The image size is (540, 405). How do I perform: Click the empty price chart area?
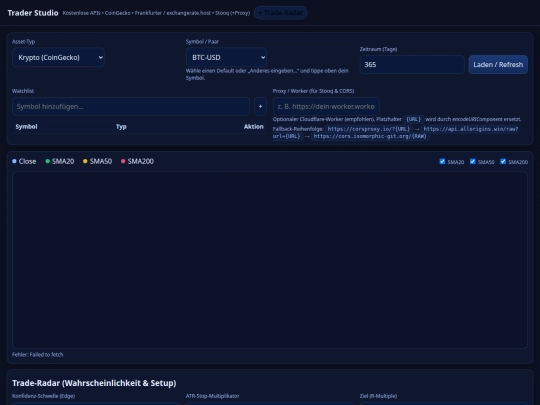tap(270, 260)
